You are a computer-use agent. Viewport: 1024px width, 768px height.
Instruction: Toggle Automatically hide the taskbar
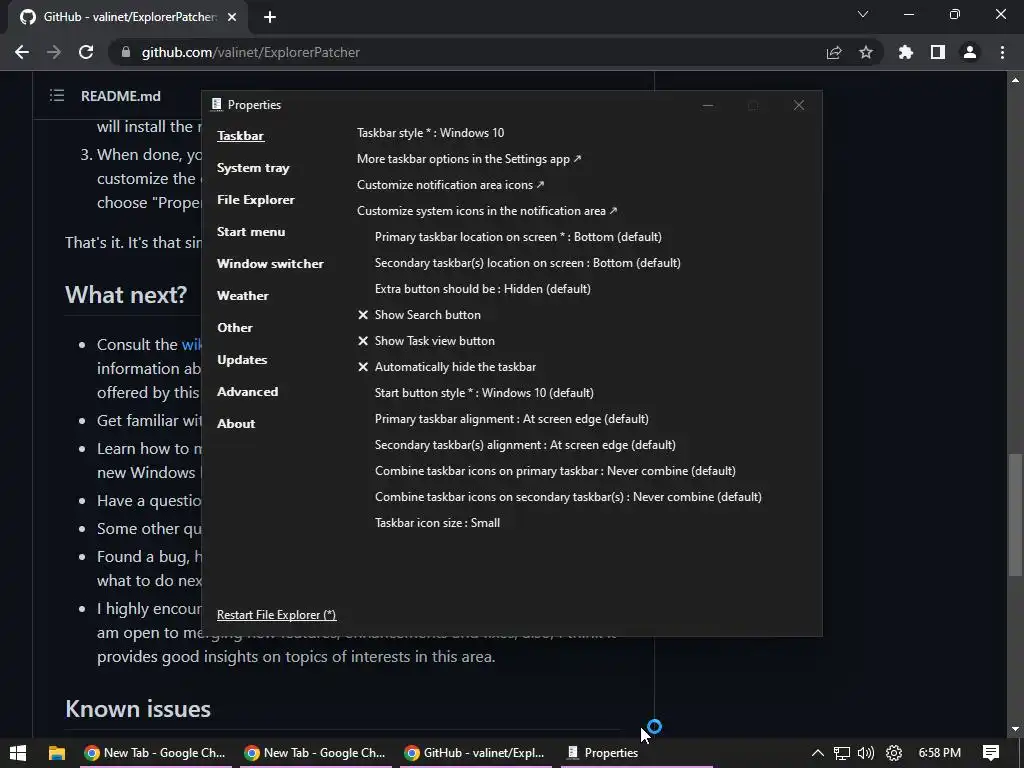coord(447,367)
